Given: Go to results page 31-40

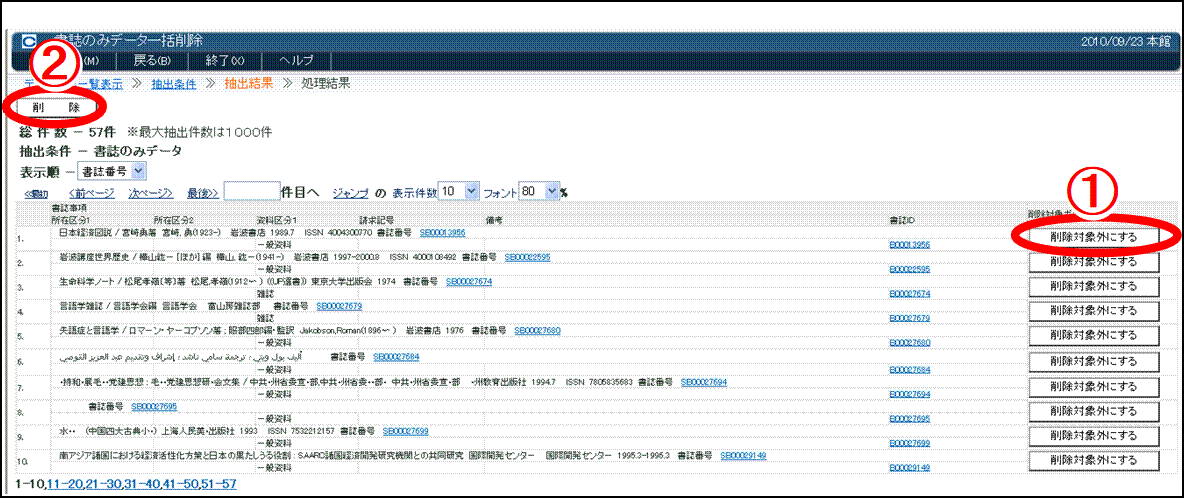Looking at the screenshot, I should (x=141, y=484).
